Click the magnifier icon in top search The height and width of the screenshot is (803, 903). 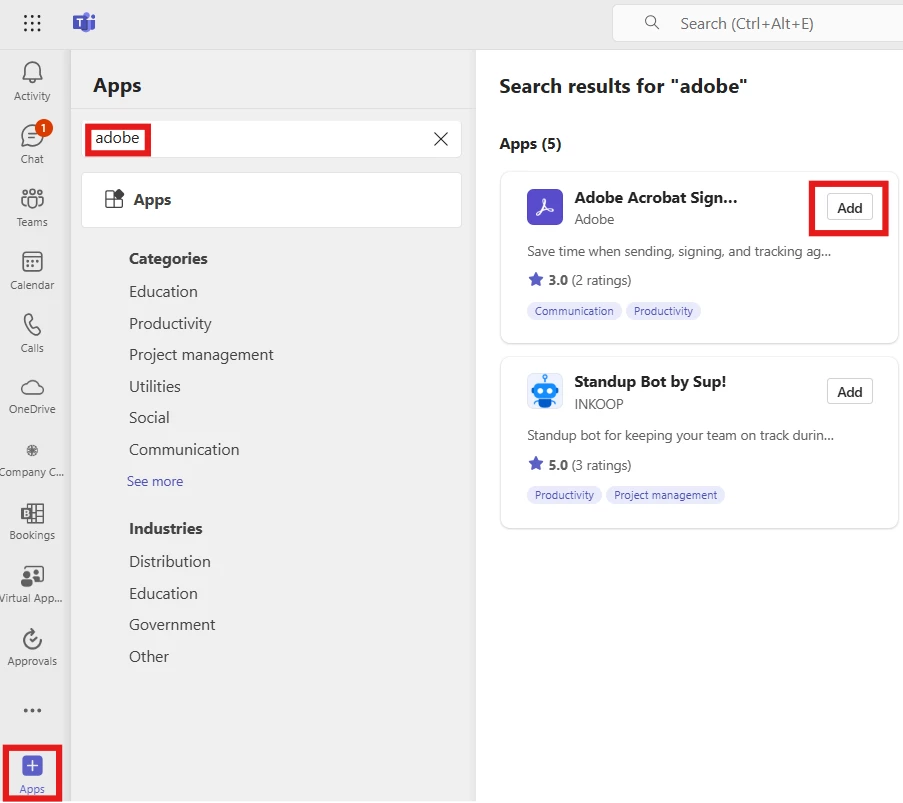pos(652,22)
